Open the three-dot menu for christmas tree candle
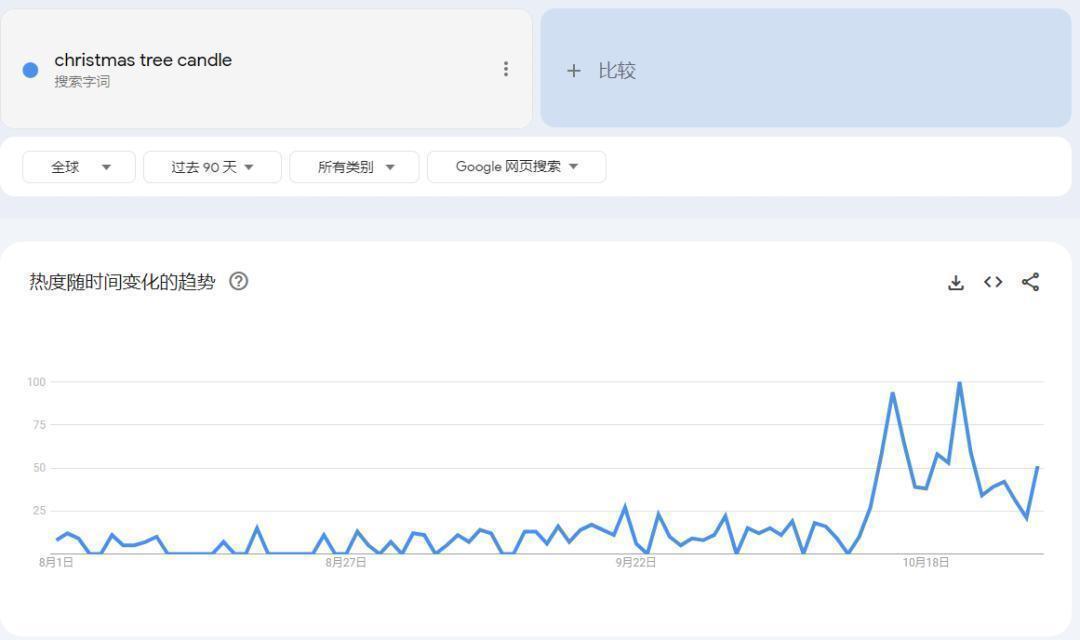The width and height of the screenshot is (1080, 640). [x=506, y=69]
